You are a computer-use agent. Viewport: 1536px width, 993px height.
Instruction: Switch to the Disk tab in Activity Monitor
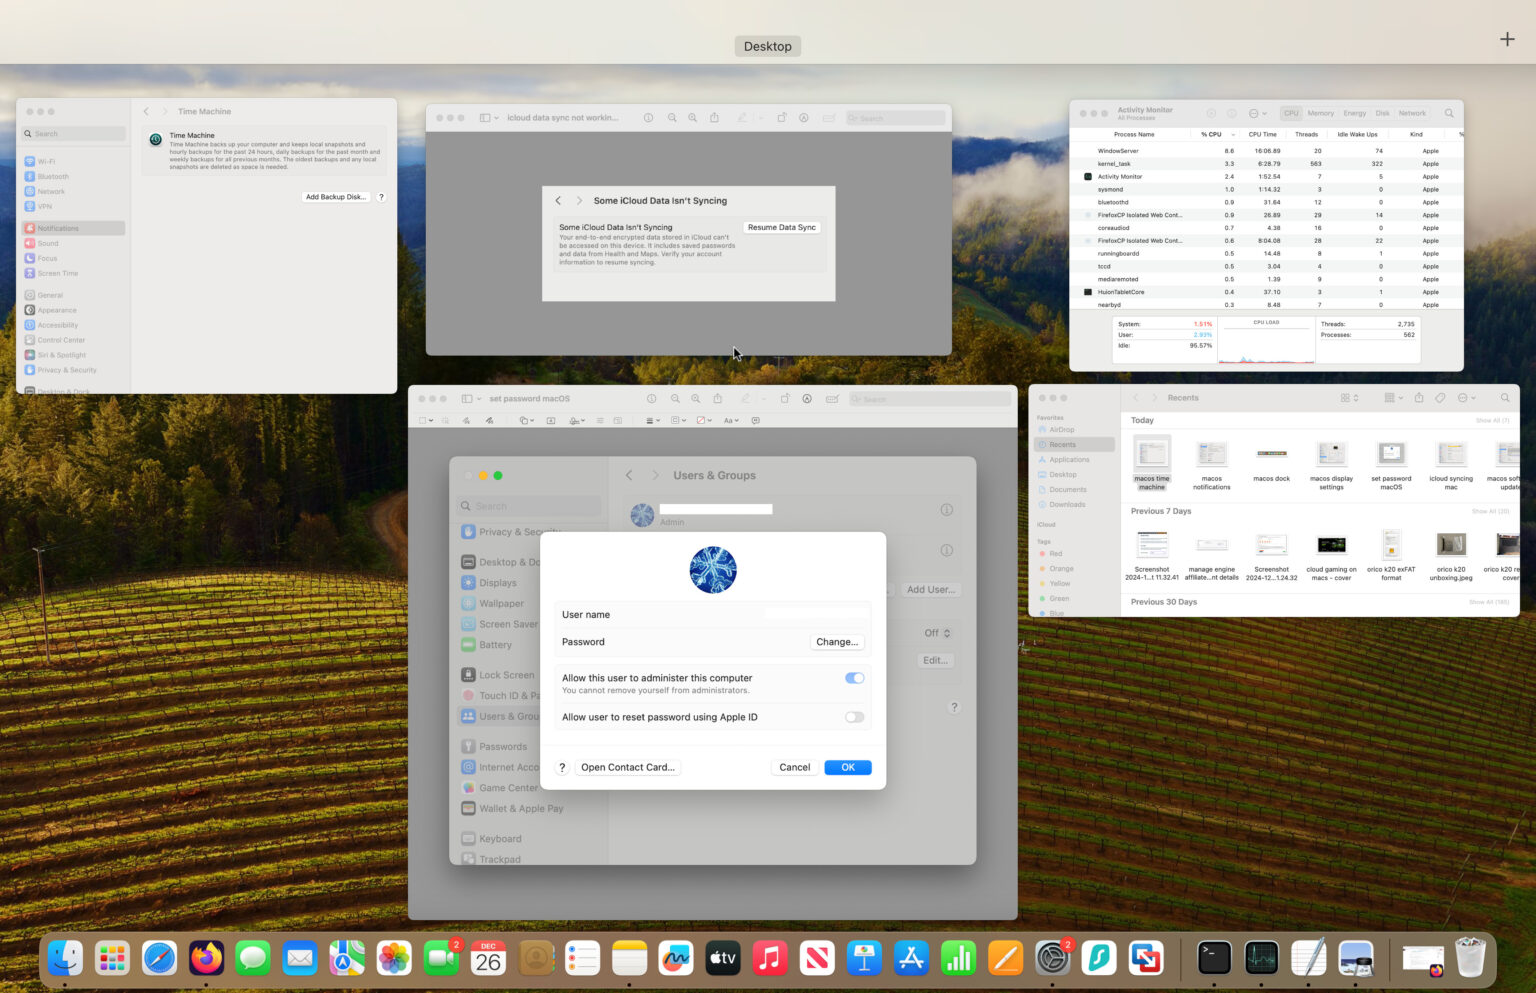point(1384,113)
